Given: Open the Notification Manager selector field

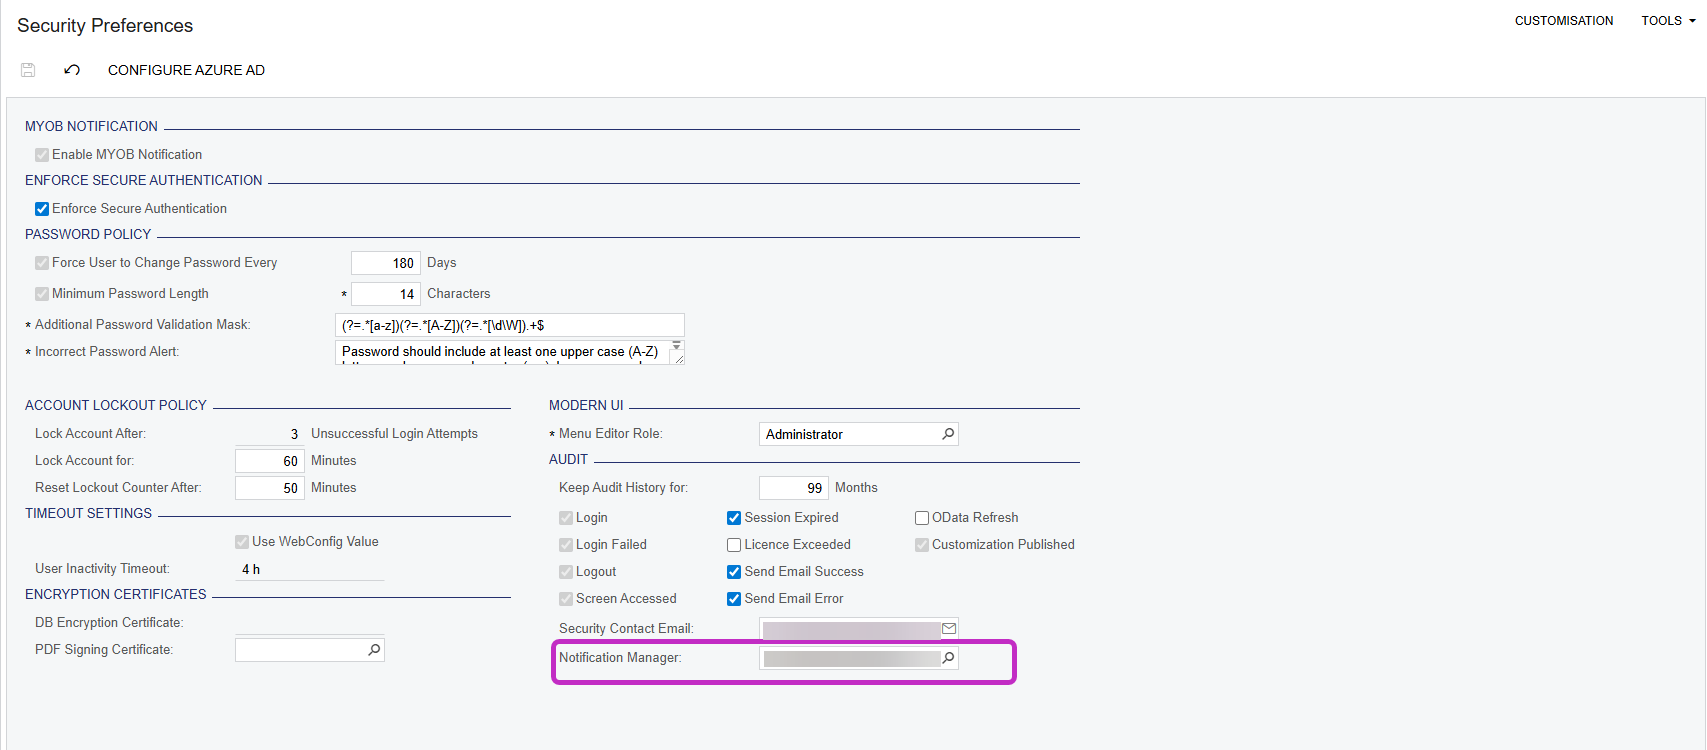Looking at the screenshot, I should pyautogui.click(x=850, y=658).
